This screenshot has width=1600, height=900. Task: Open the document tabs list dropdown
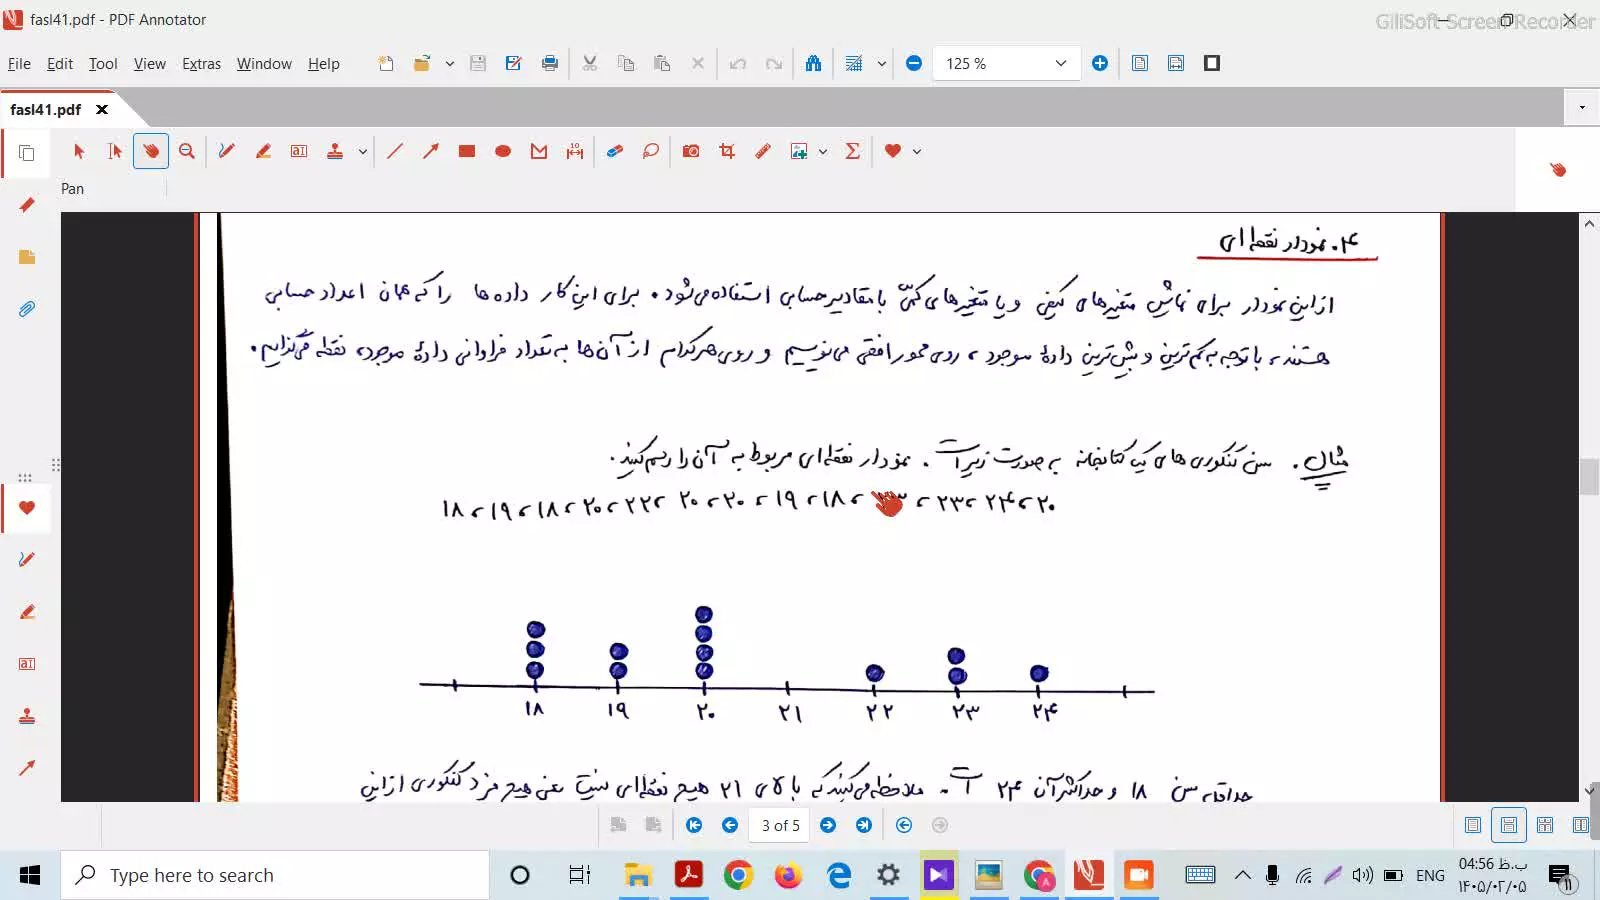[x=1582, y=107]
